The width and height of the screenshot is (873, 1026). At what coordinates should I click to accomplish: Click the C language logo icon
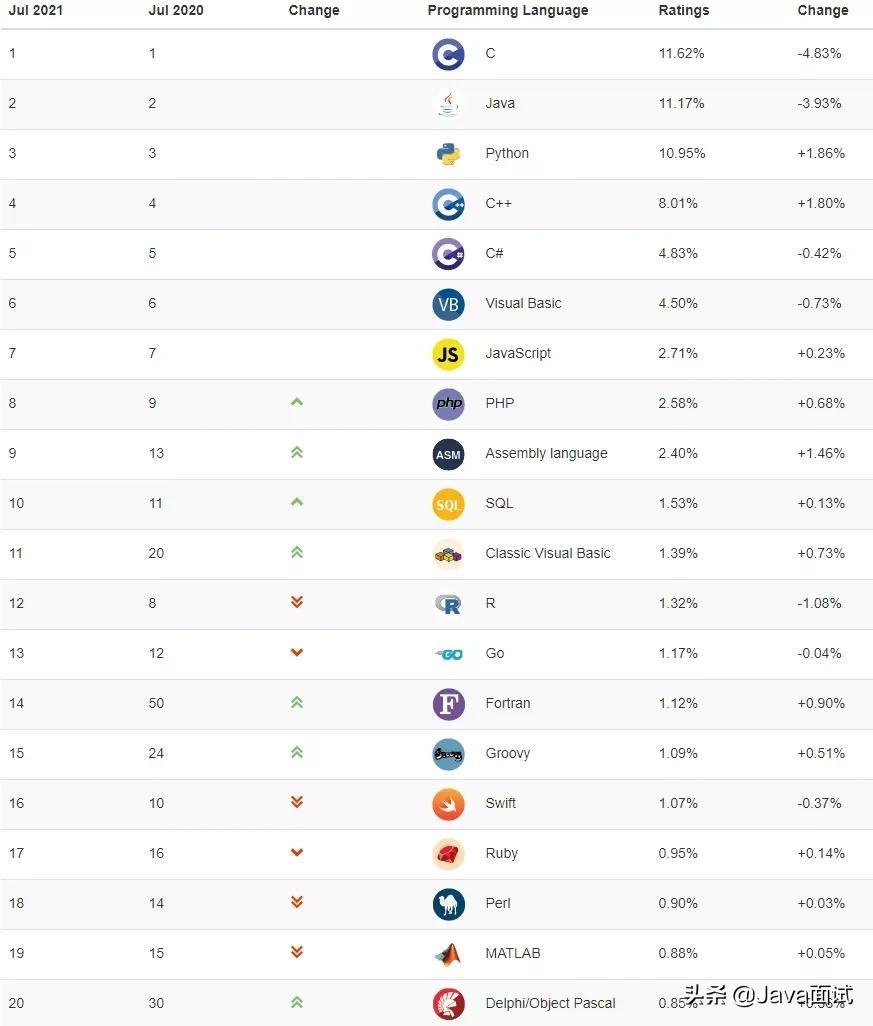point(448,54)
